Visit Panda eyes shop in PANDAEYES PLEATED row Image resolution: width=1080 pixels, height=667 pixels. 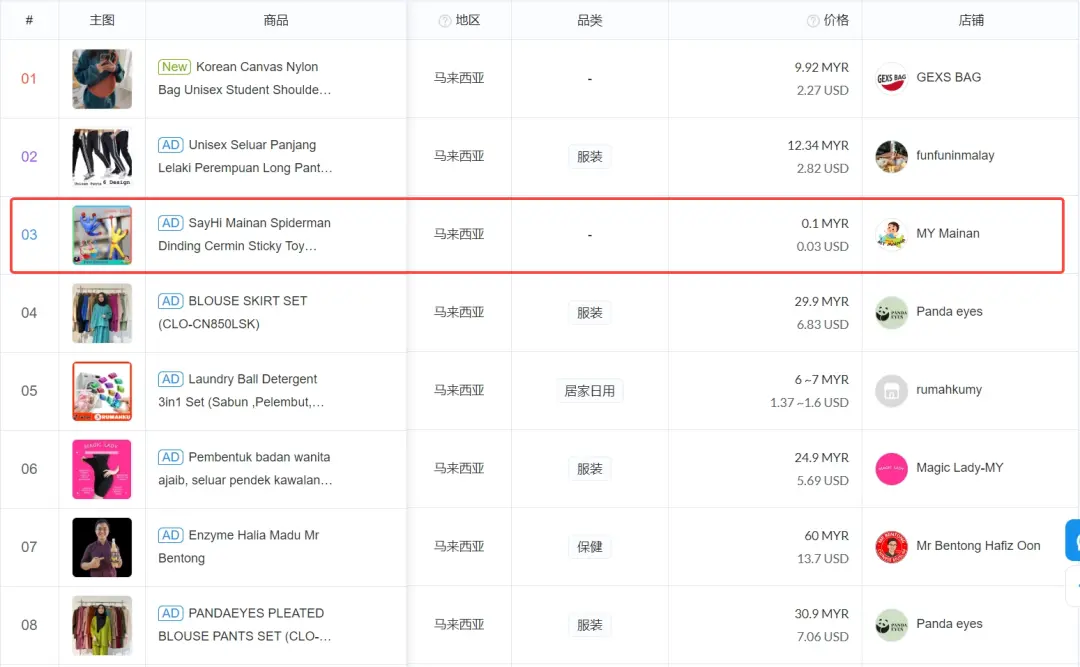[x=949, y=624]
